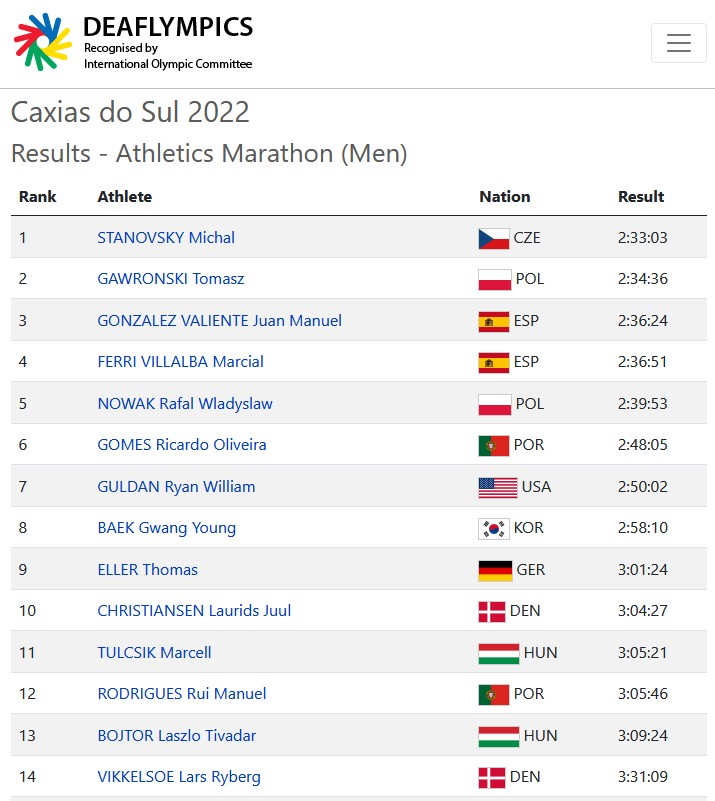Click the Deaflympics logo icon
This screenshot has height=801, width=715.
tap(43, 42)
